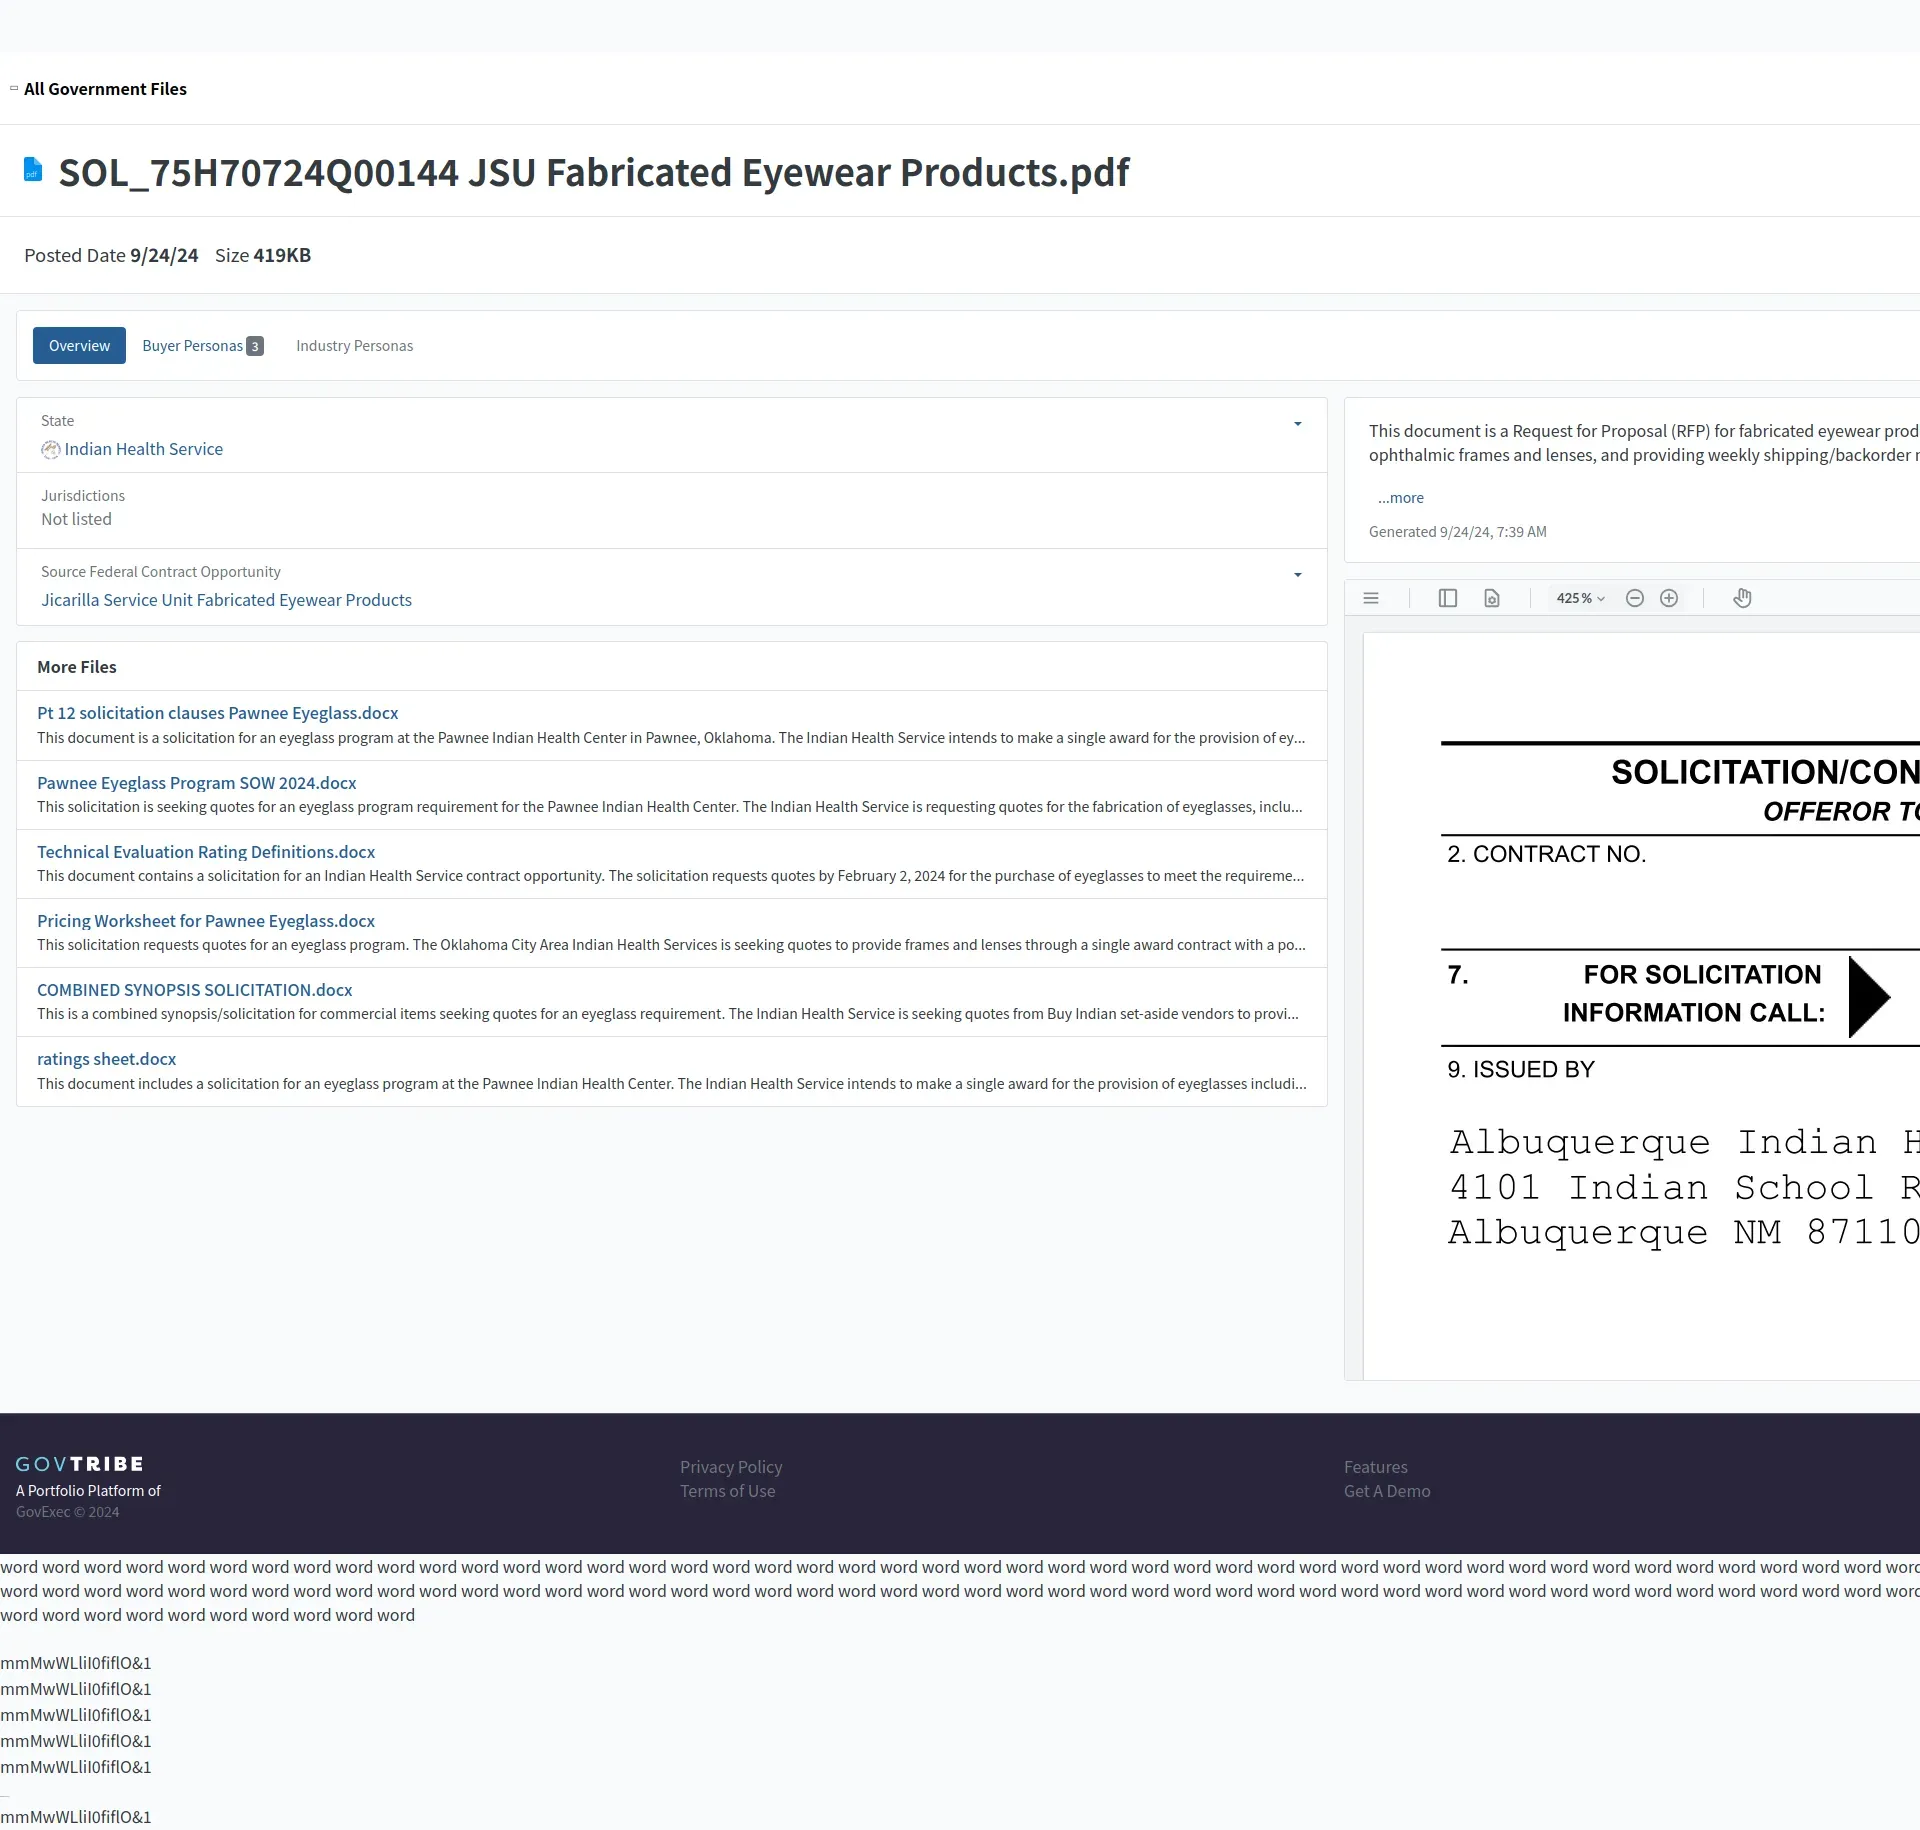The height and width of the screenshot is (1830, 1920).
Task: Go back to All Government Files
Action: [105, 89]
